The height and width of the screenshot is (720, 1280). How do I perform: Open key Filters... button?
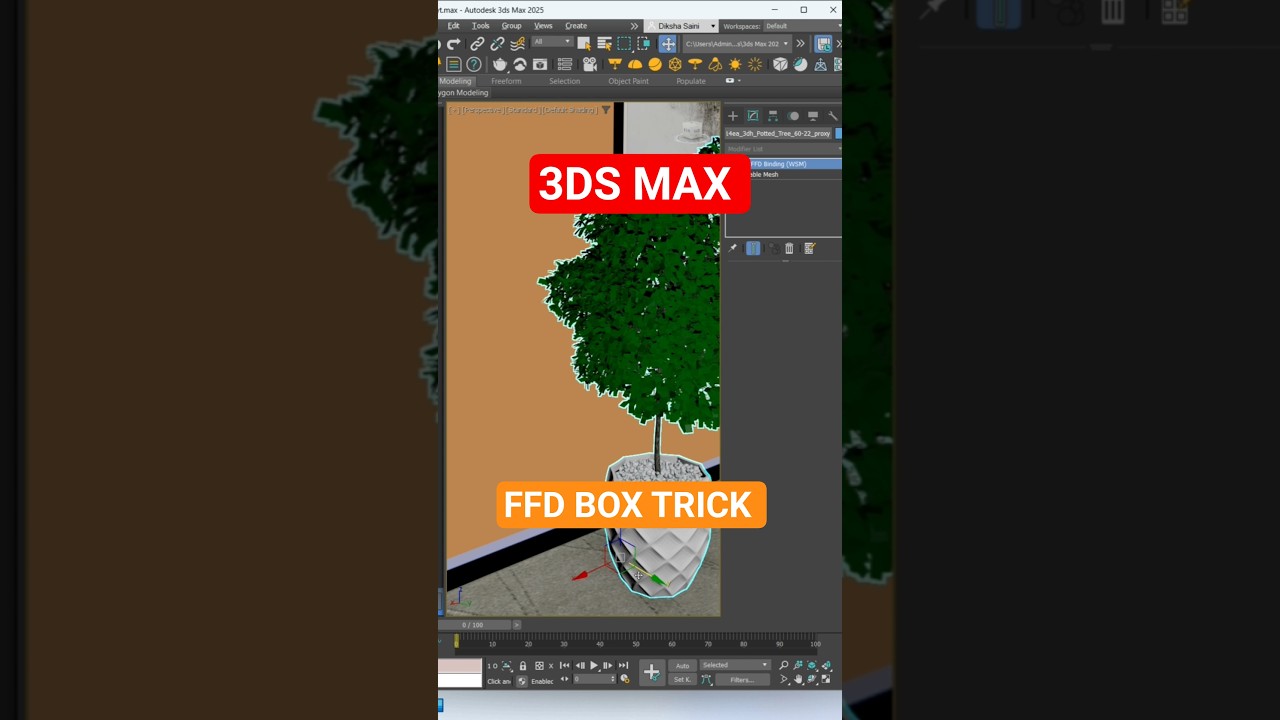(x=742, y=680)
